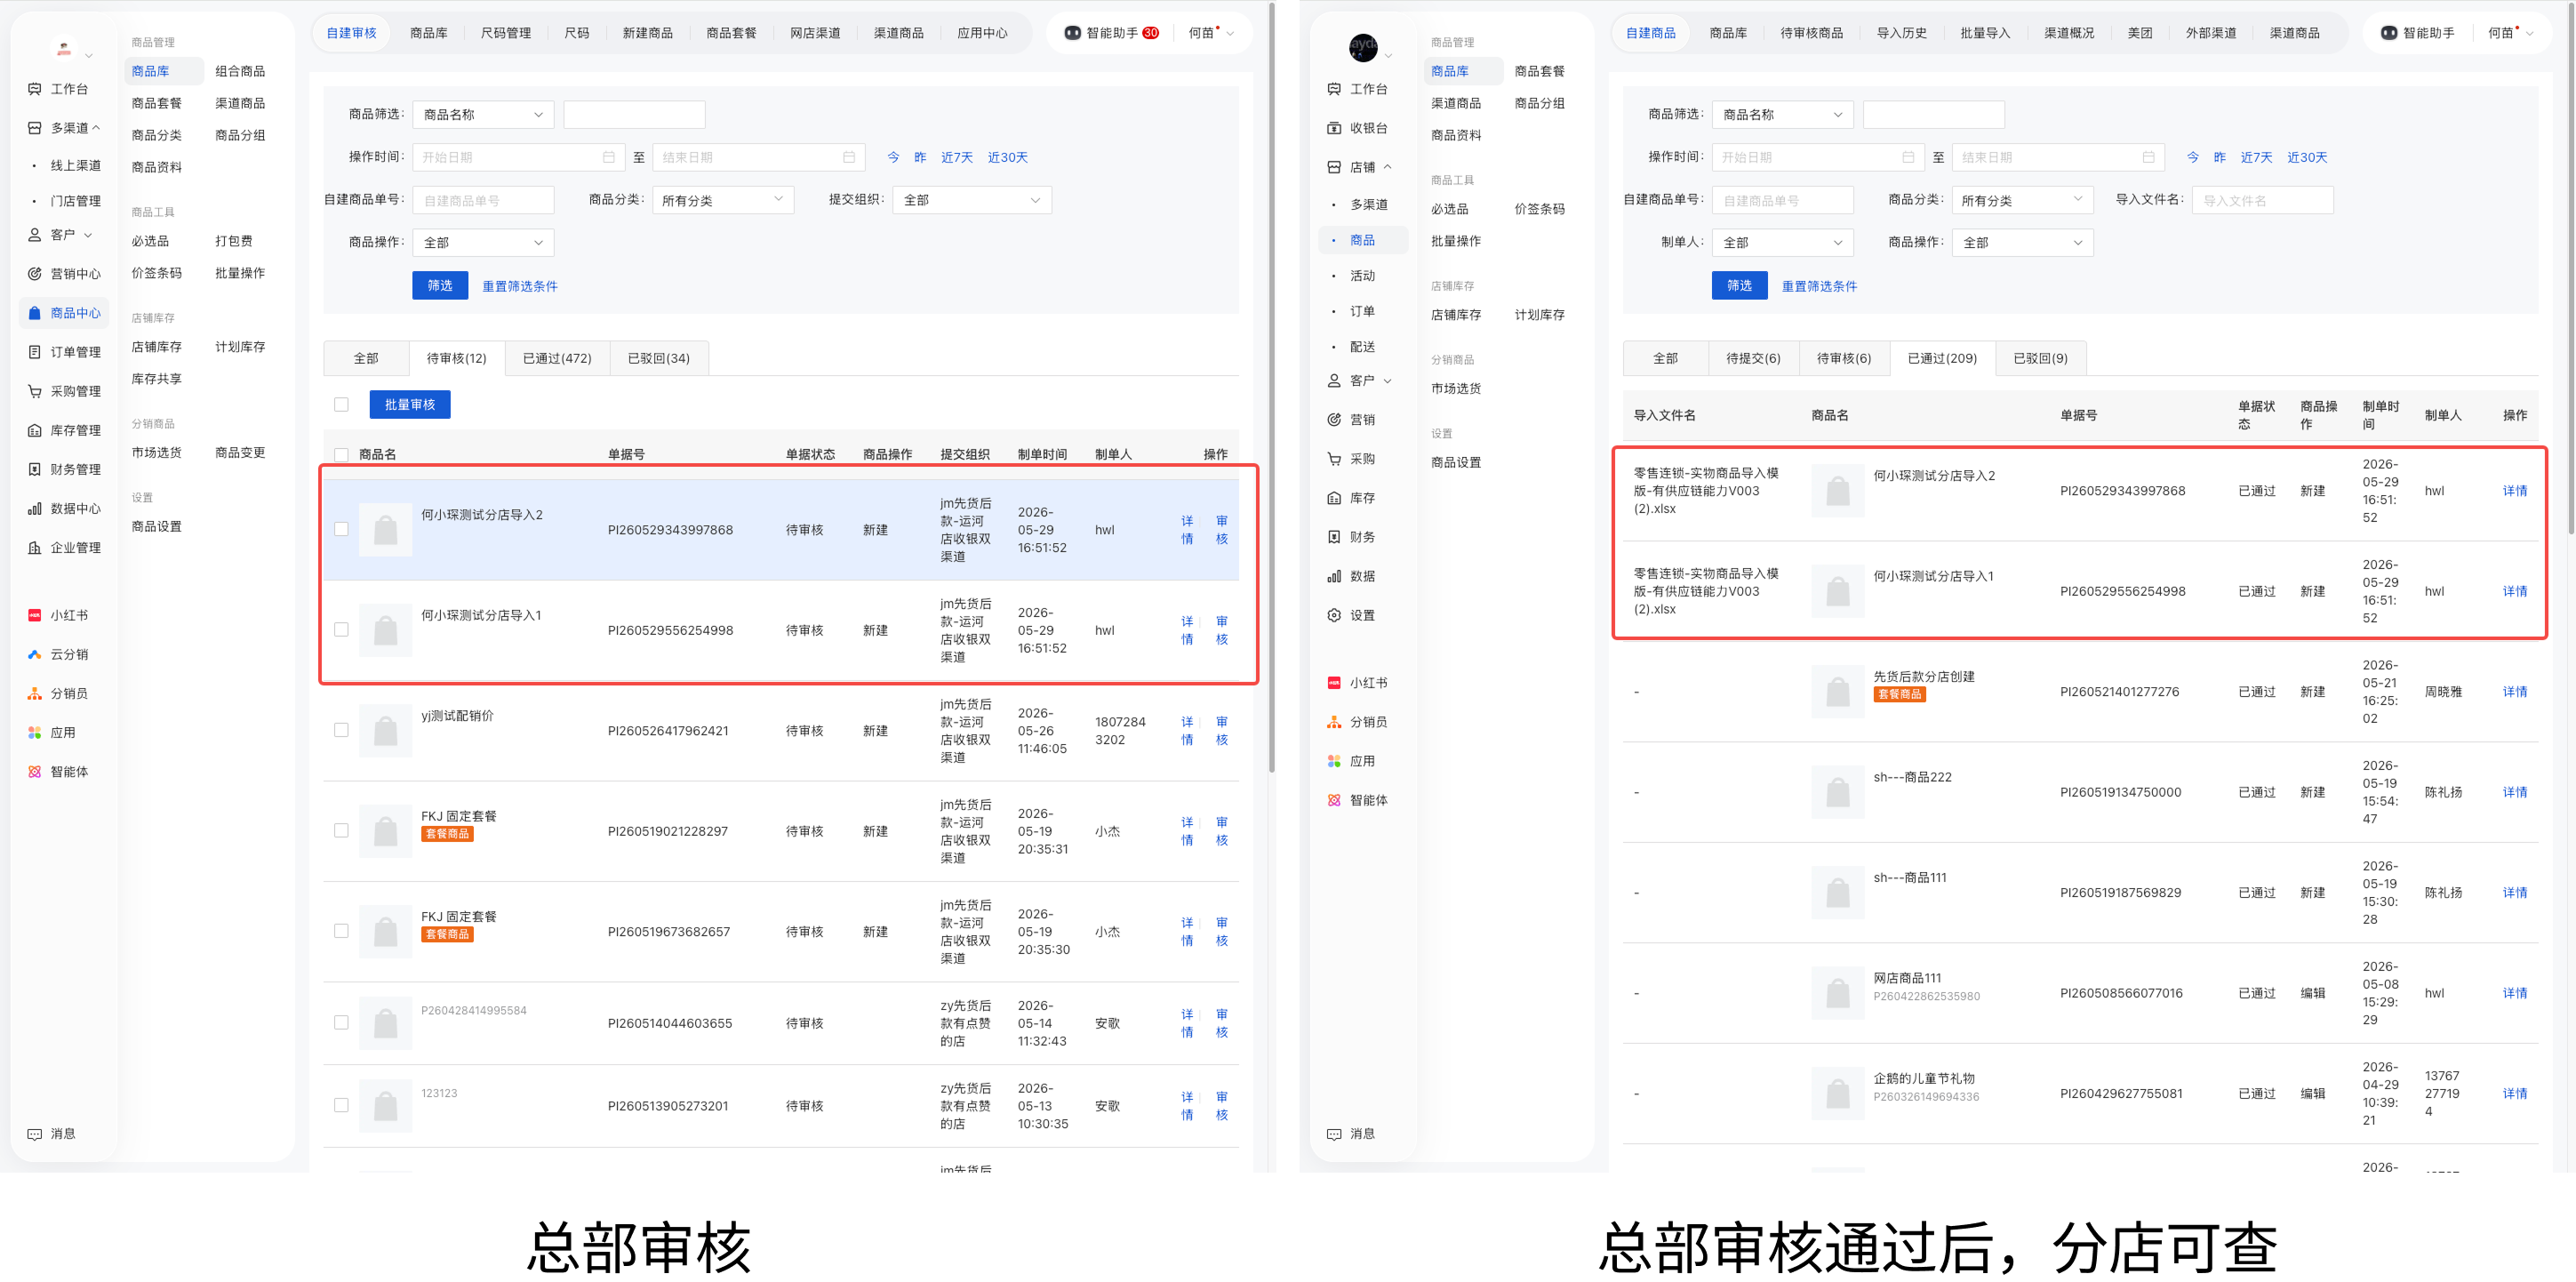This screenshot has width=2576, height=1282.
Task: Toggle select-all checkbox beside 批量审核 button
Action: coord(341,405)
